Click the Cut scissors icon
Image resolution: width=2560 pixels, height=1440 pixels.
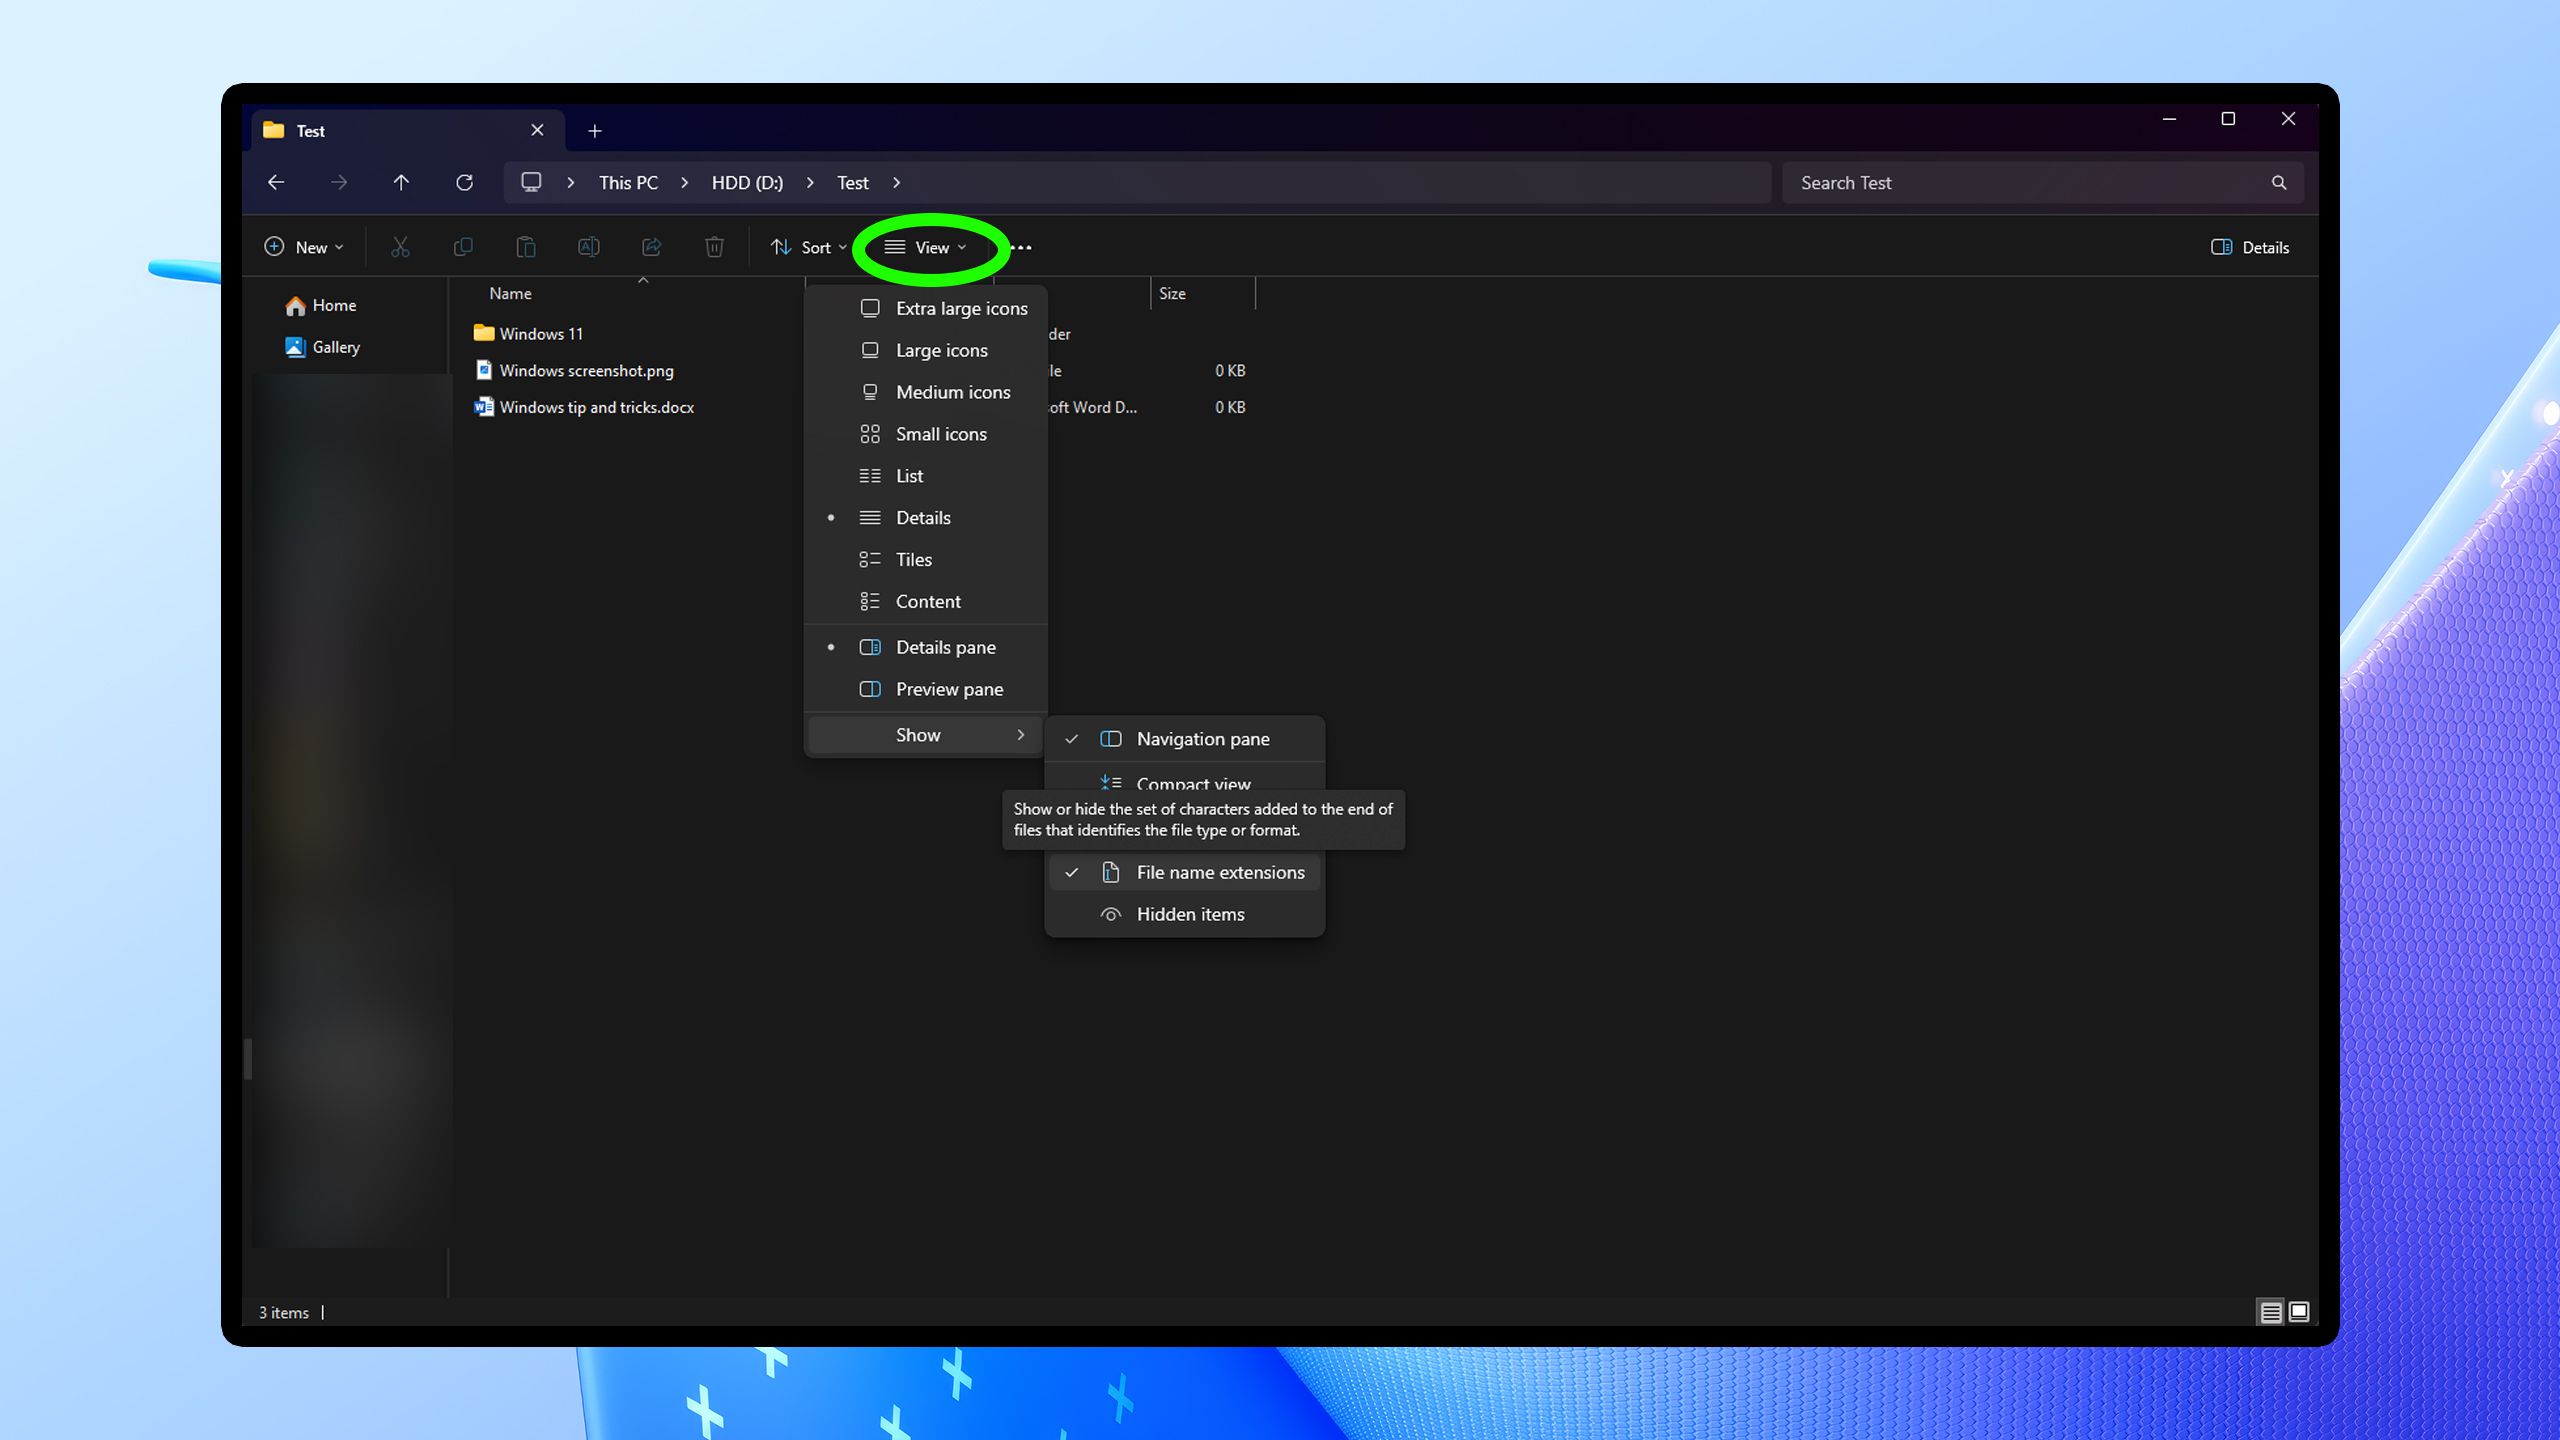coord(400,247)
